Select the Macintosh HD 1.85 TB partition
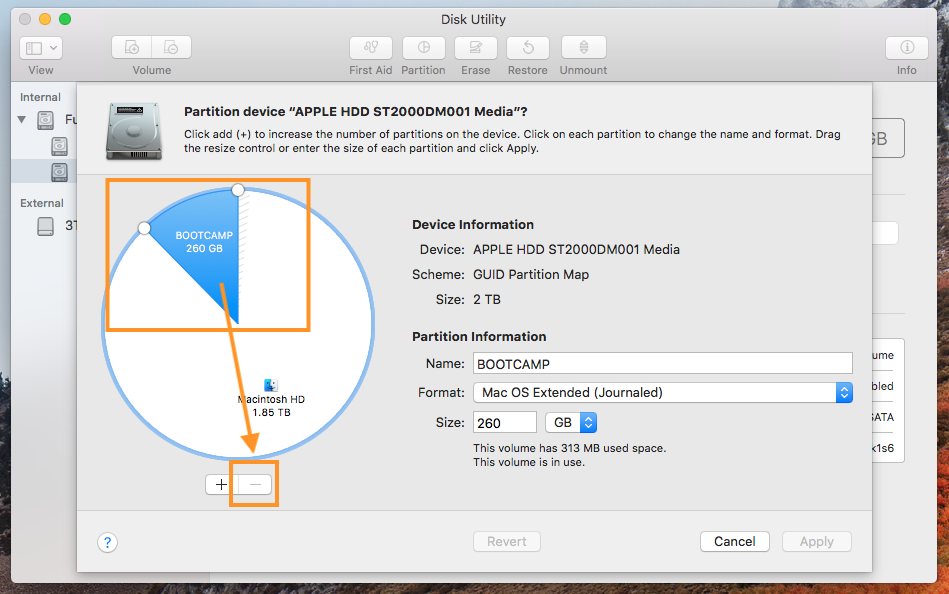 tap(271, 406)
